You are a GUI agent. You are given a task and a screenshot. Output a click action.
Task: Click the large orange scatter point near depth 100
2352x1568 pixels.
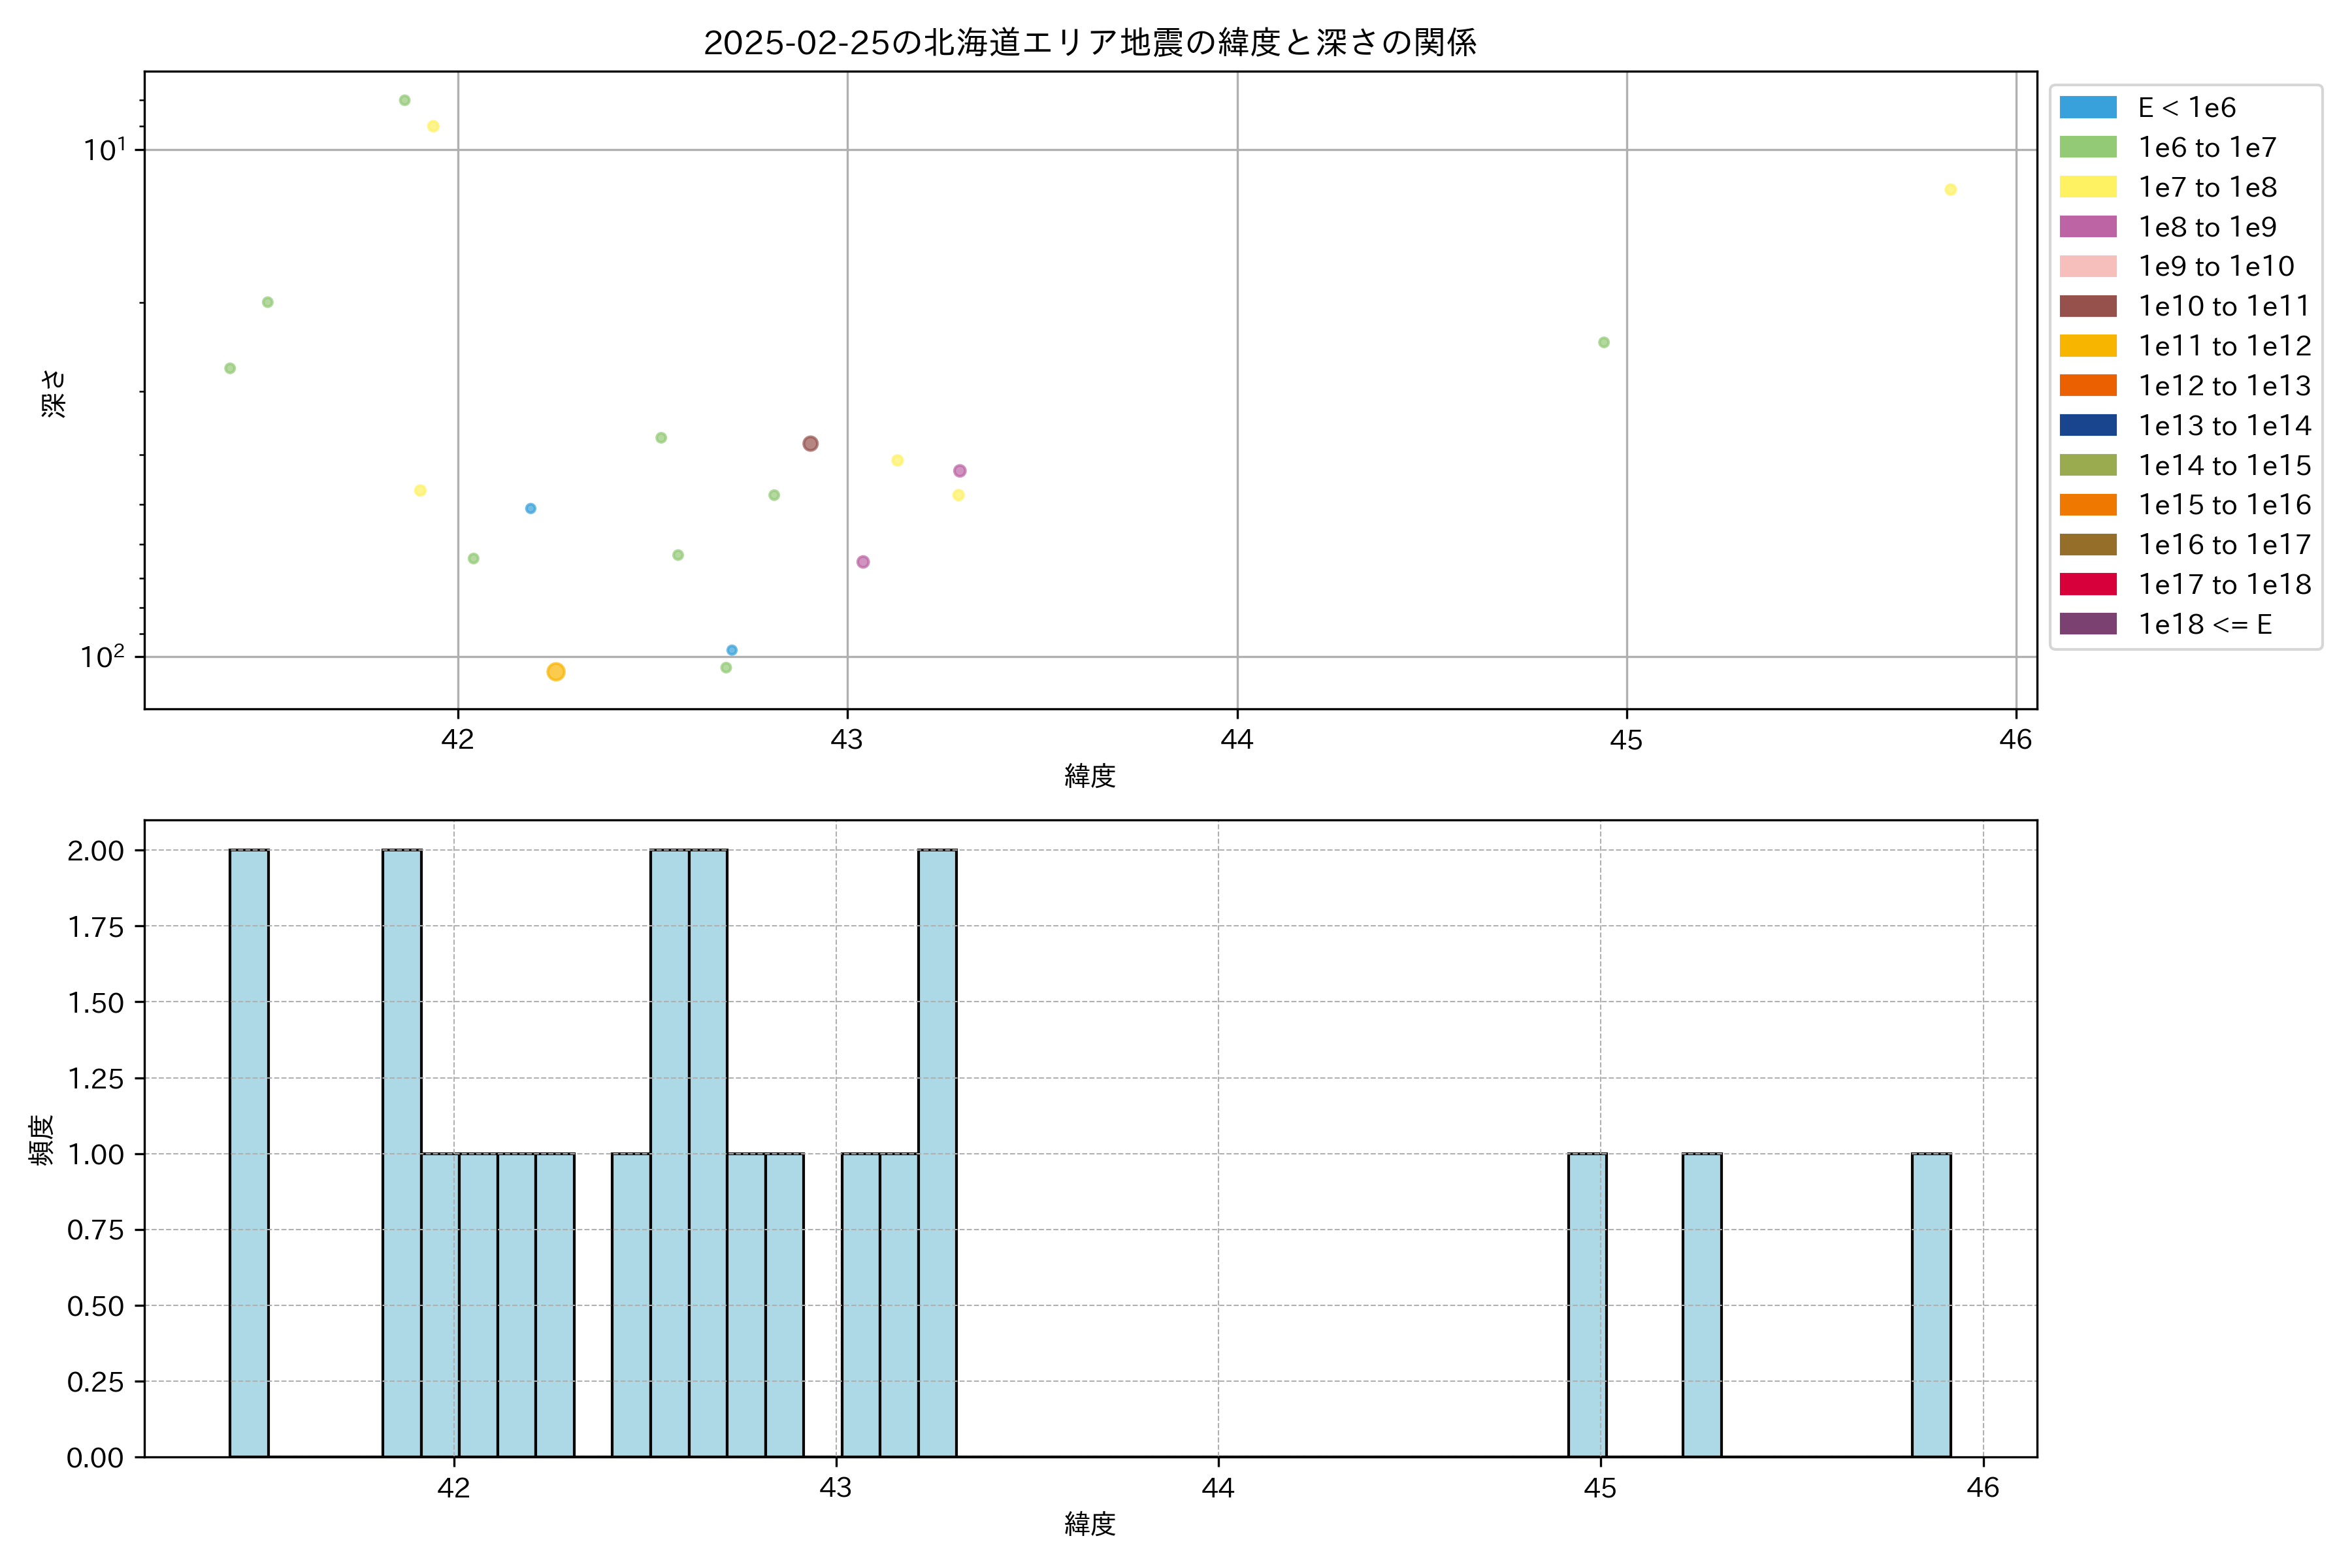556,672
